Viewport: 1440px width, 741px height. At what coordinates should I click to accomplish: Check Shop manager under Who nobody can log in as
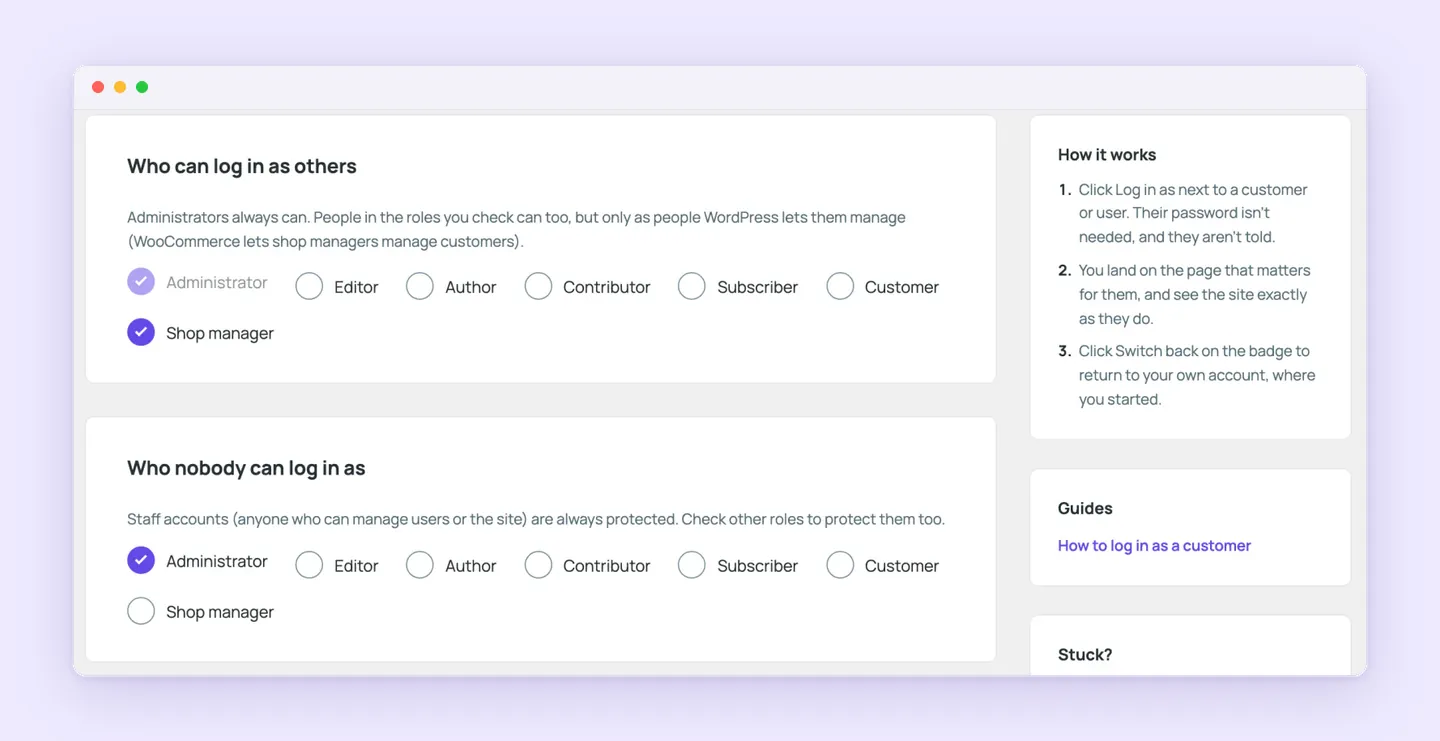pyautogui.click(x=141, y=611)
